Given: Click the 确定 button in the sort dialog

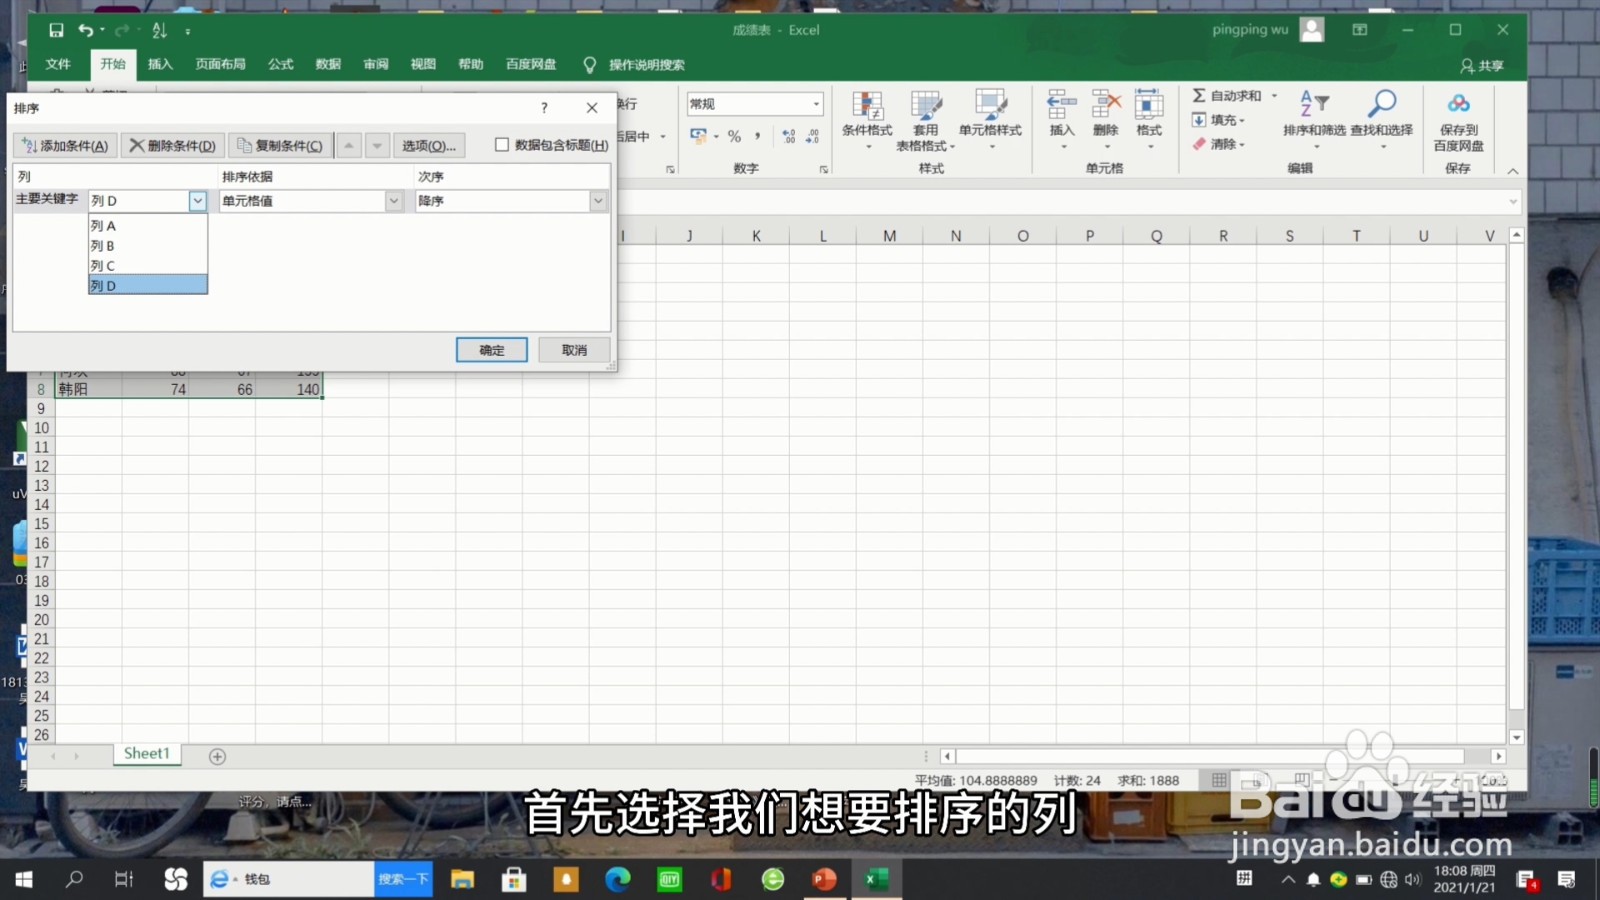Looking at the screenshot, I should pos(491,349).
